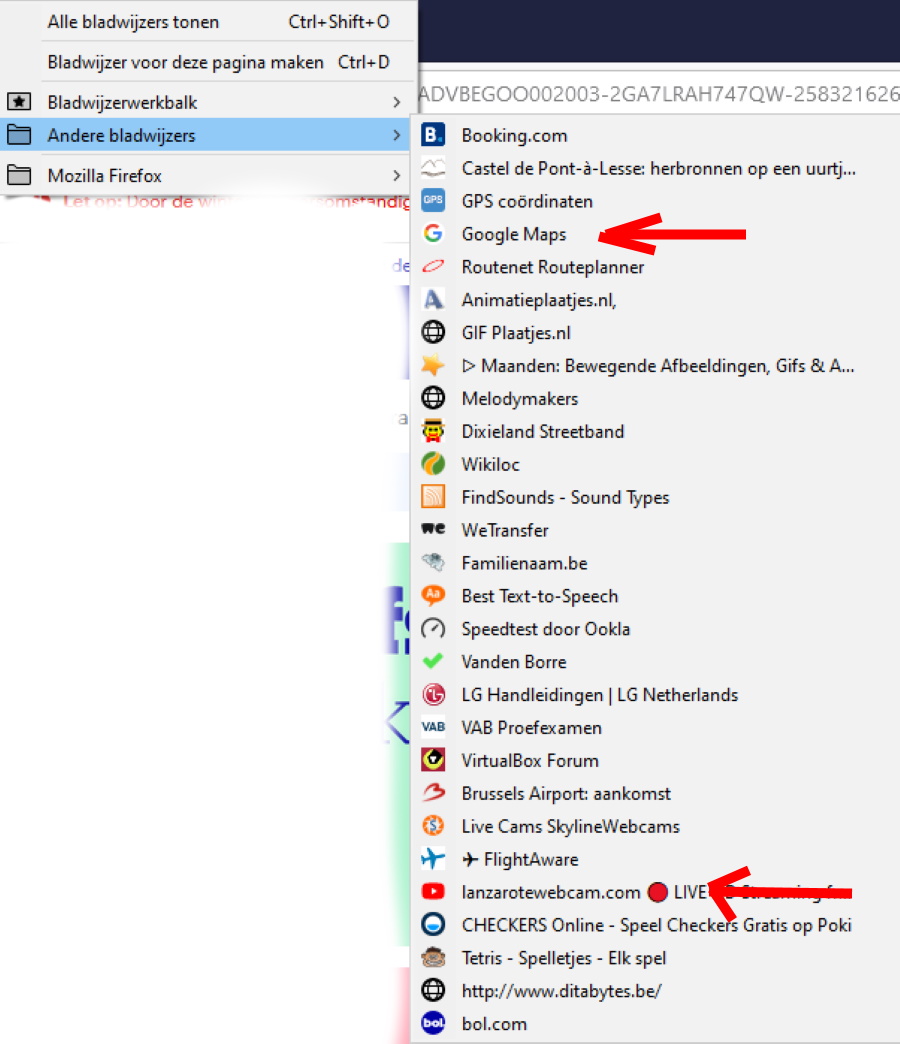Click the Routenet Routeplanner favicon
900x1044 pixels.
pos(433,266)
